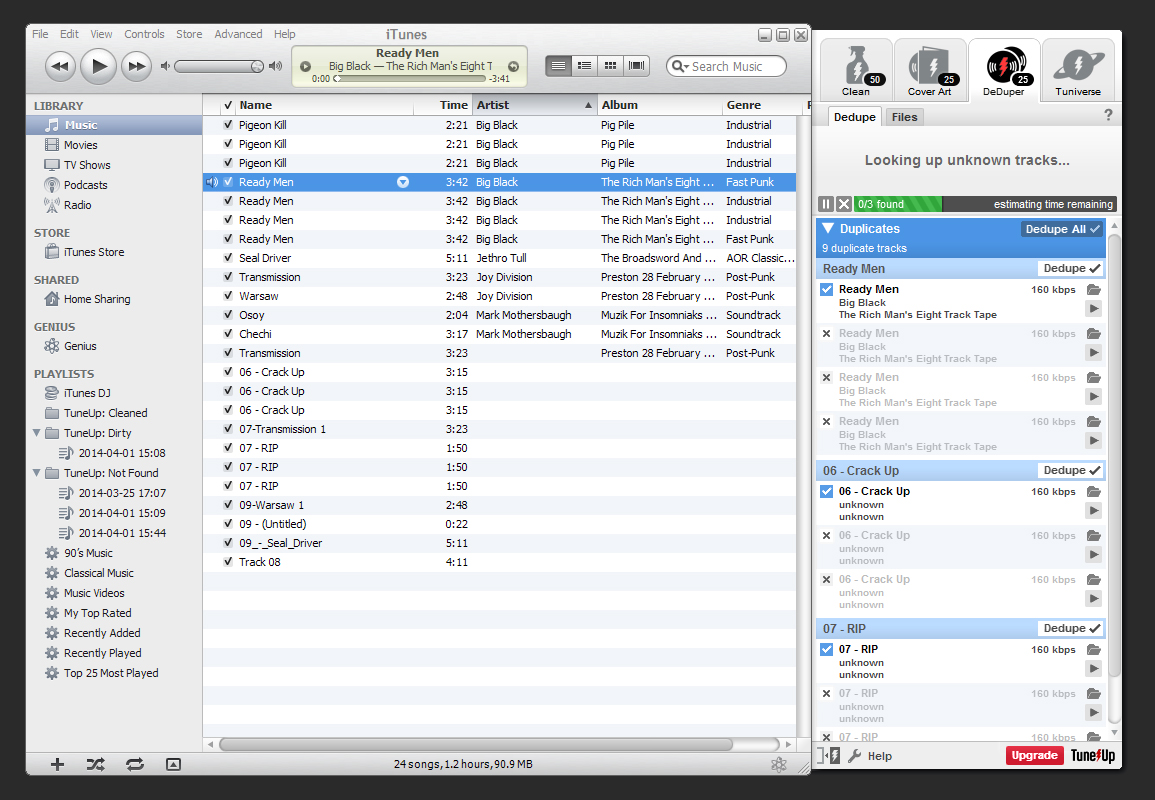The width and height of the screenshot is (1155, 800).
Task: Uncheck the Seal Driver track checkbox
Action: tap(228, 258)
